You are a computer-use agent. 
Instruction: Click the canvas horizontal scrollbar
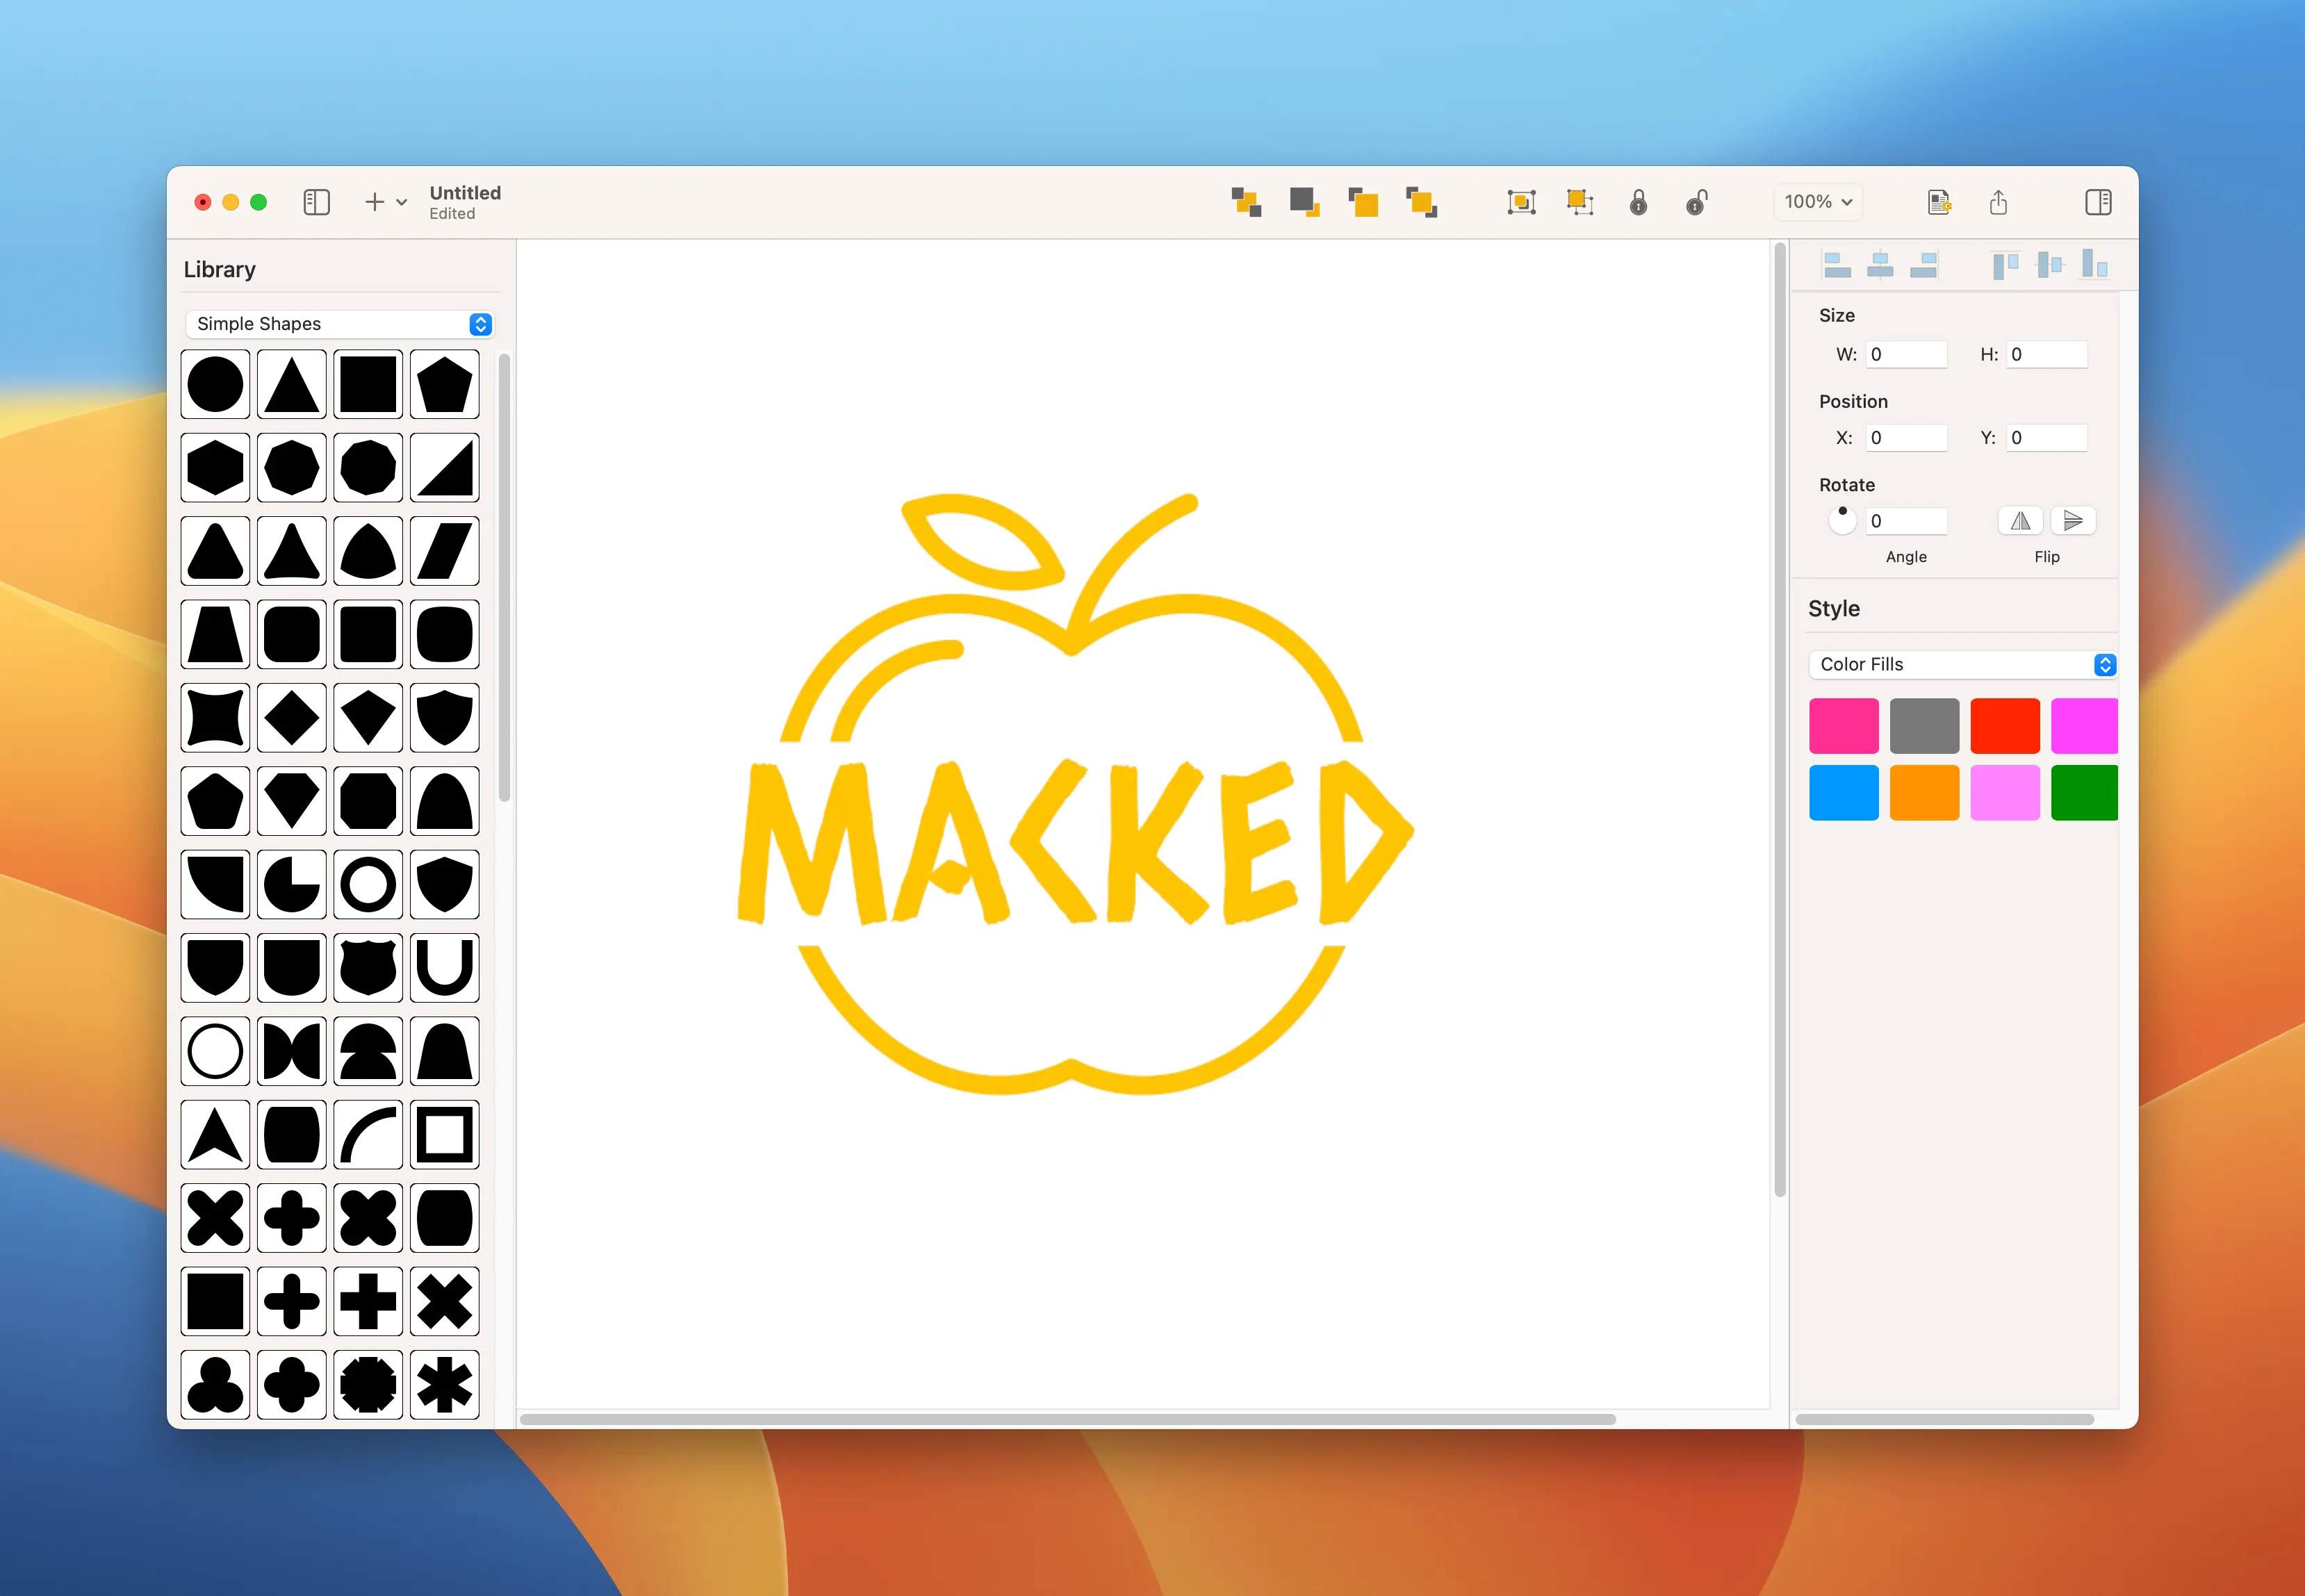(x=1068, y=1419)
